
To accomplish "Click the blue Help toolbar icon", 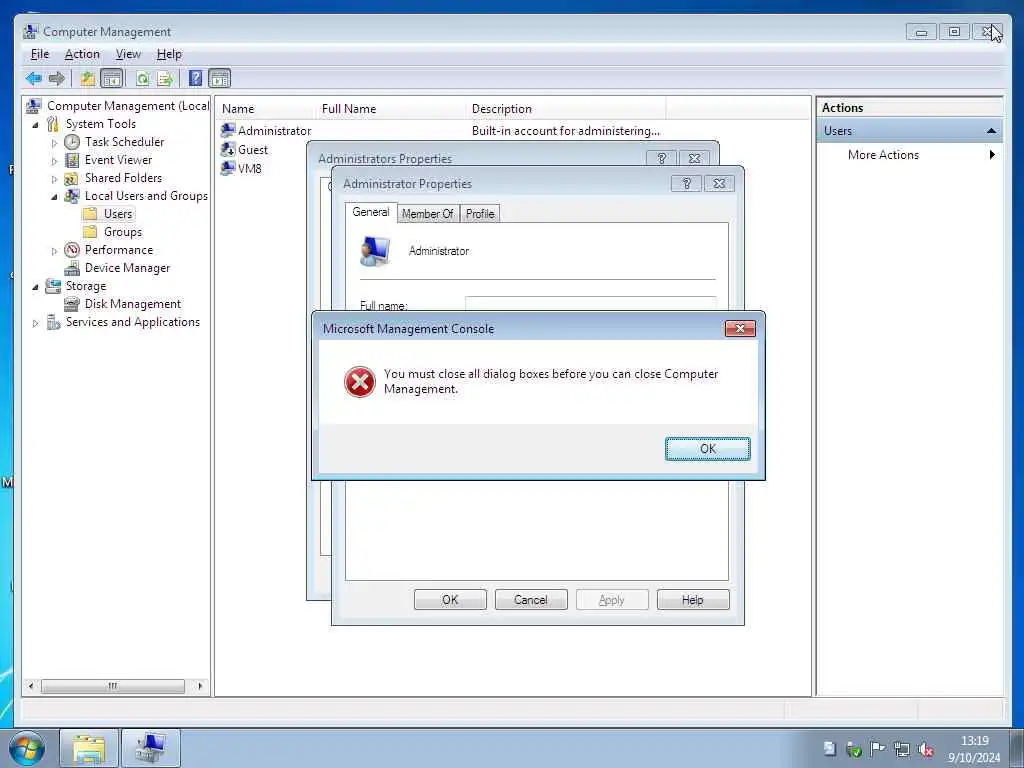I will click(195, 78).
